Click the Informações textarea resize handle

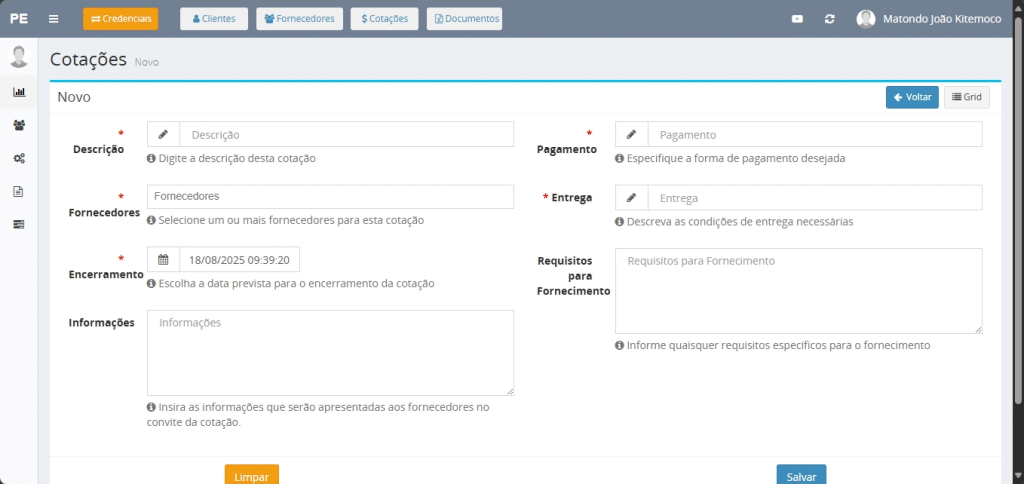pos(510,392)
